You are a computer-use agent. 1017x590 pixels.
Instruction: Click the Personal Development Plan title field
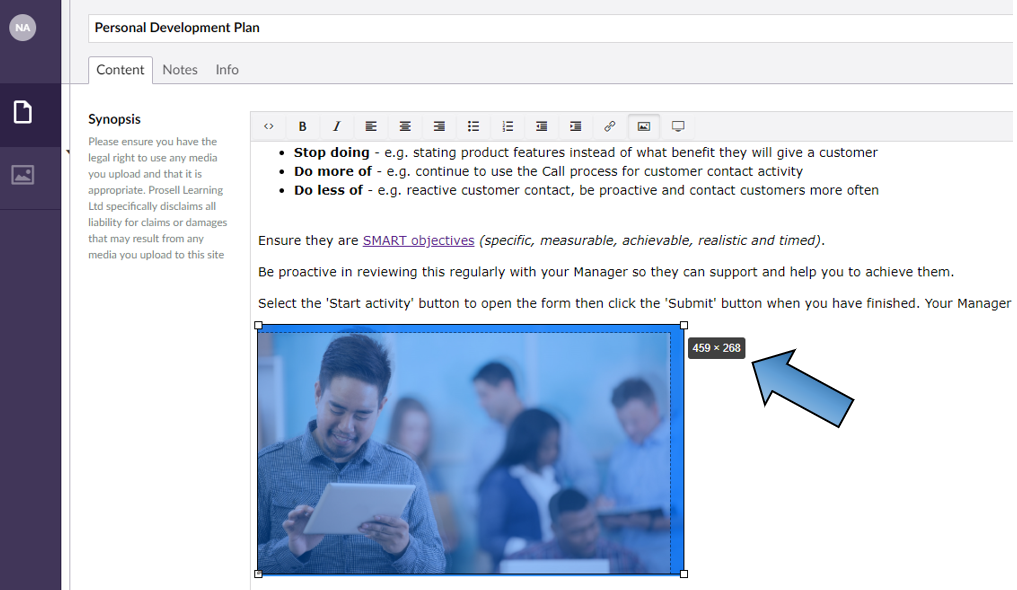coord(177,27)
